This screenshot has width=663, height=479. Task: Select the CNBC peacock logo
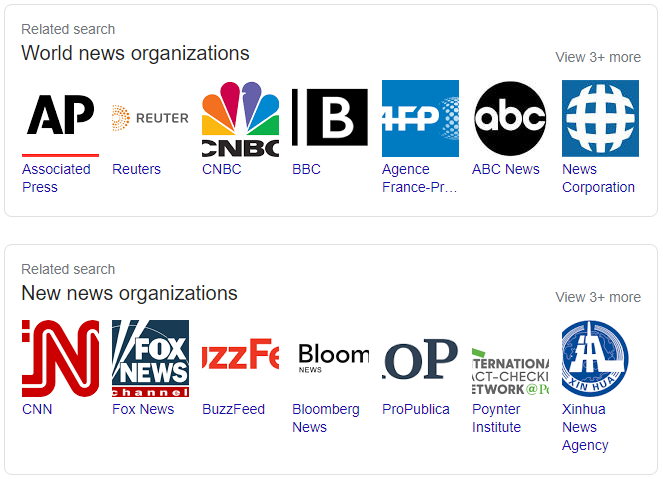[241, 118]
